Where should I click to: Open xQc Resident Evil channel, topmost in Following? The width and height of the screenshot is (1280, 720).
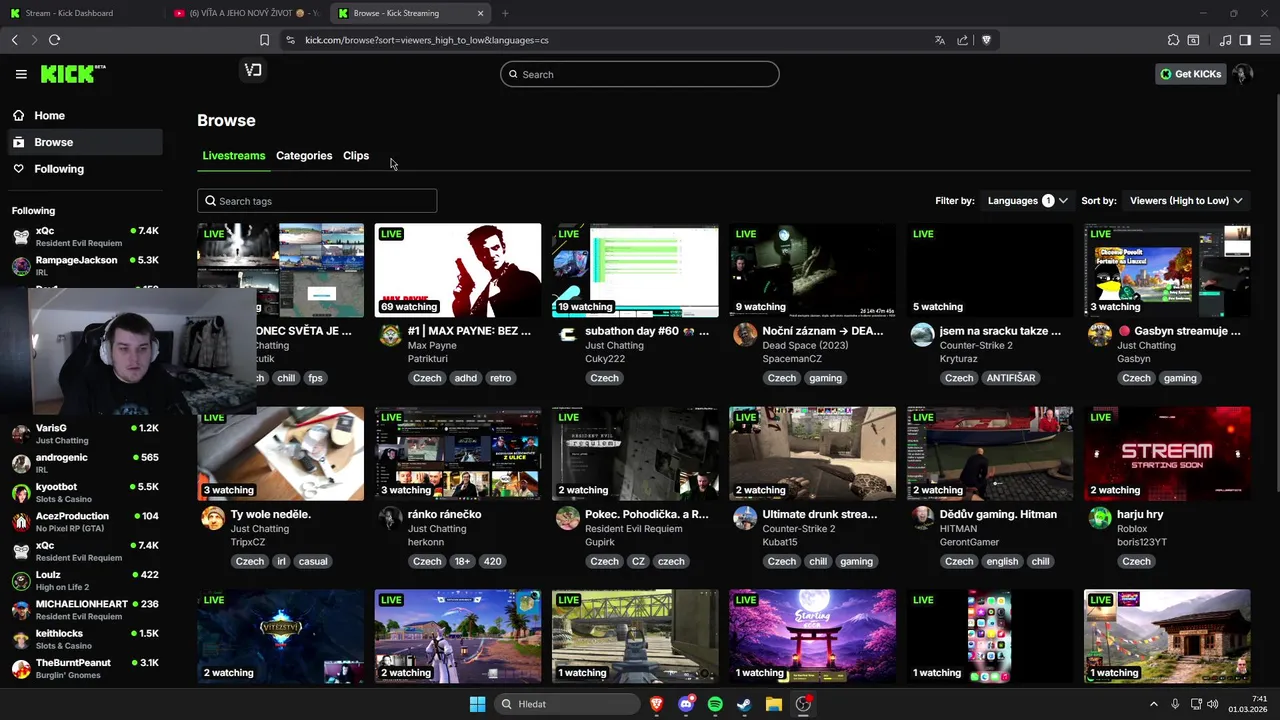(x=85, y=237)
